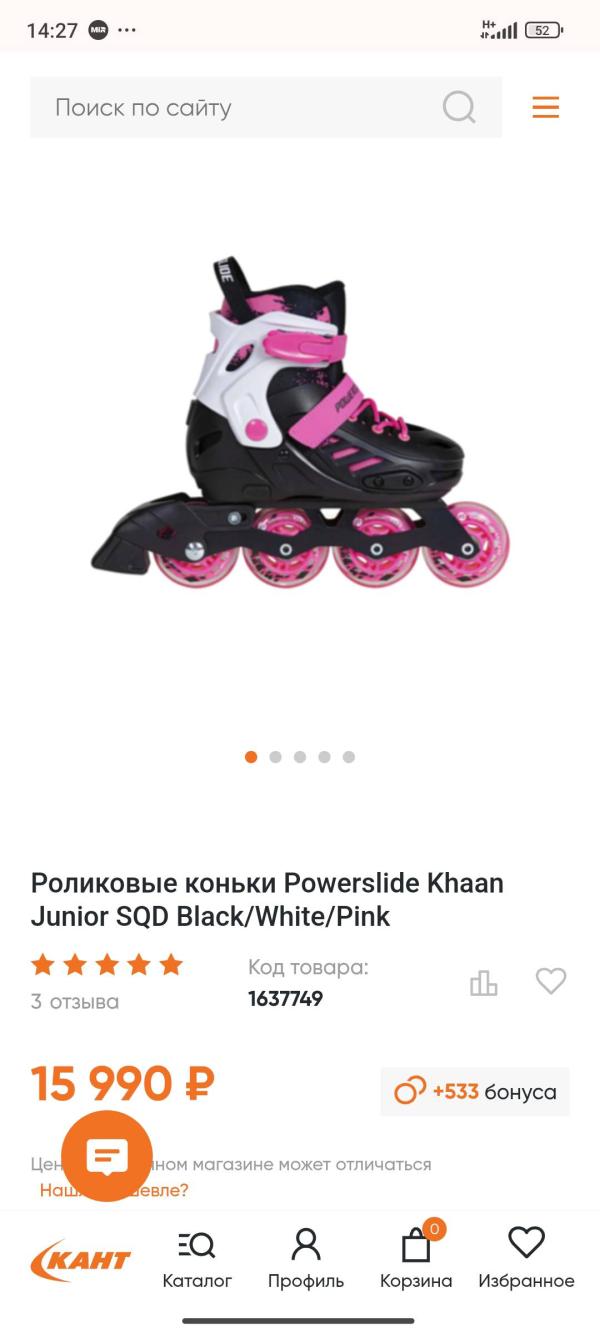Click the Поиск по сайту field
Screen dimensions: 600x1332
[x=266, y=107]
